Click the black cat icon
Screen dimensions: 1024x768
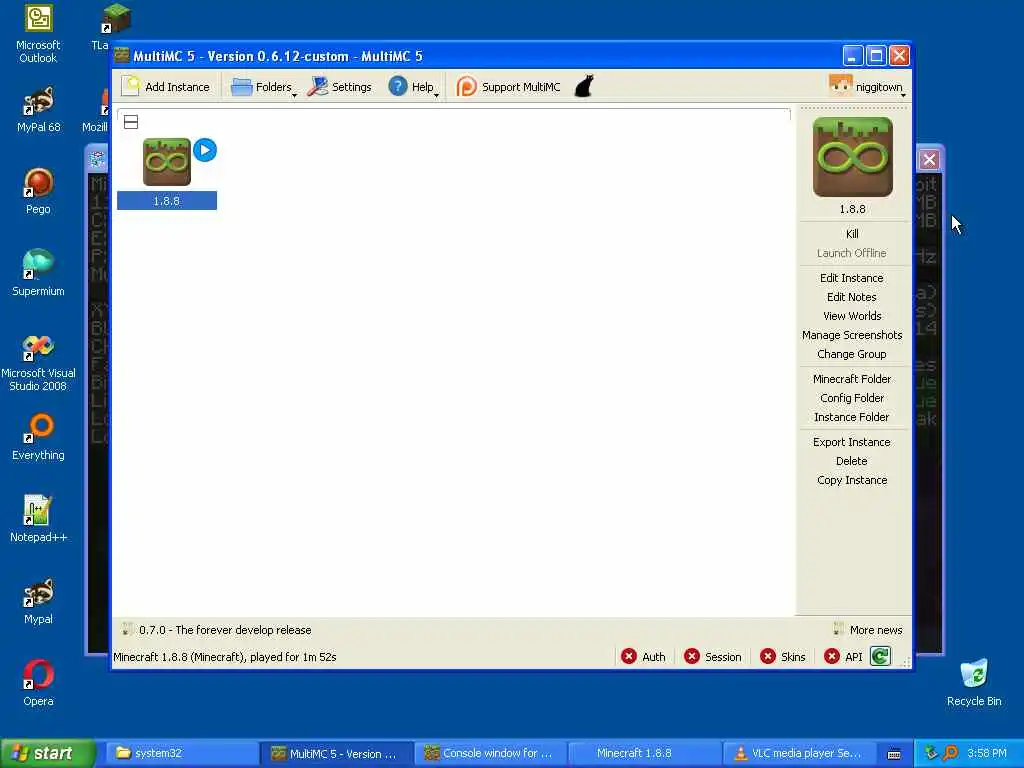[584, 86]
